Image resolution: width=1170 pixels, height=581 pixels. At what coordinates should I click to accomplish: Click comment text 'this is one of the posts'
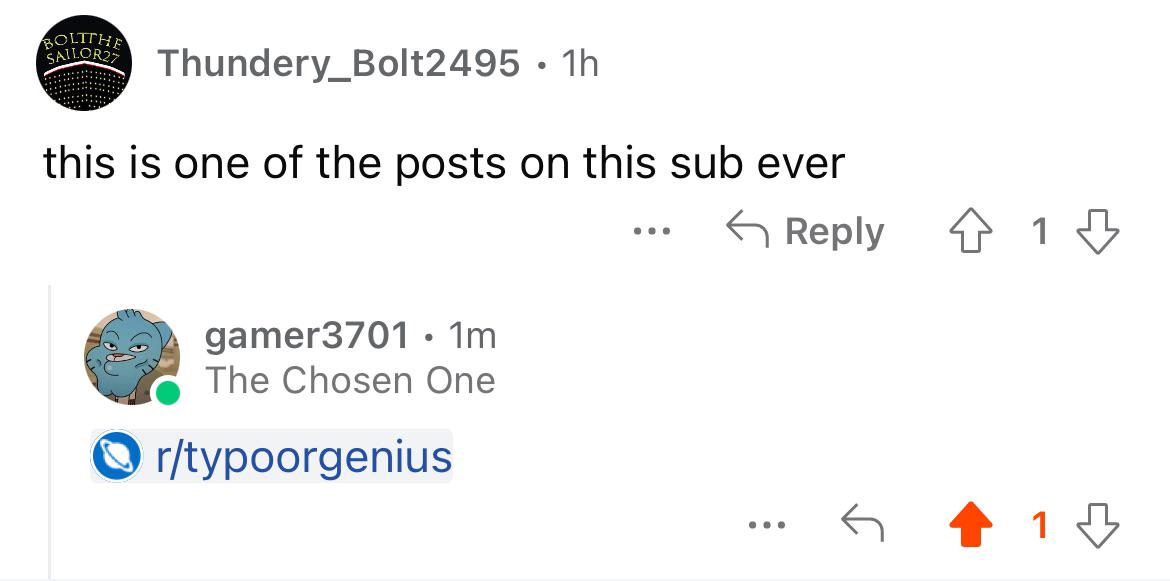(x=274, y=163)
